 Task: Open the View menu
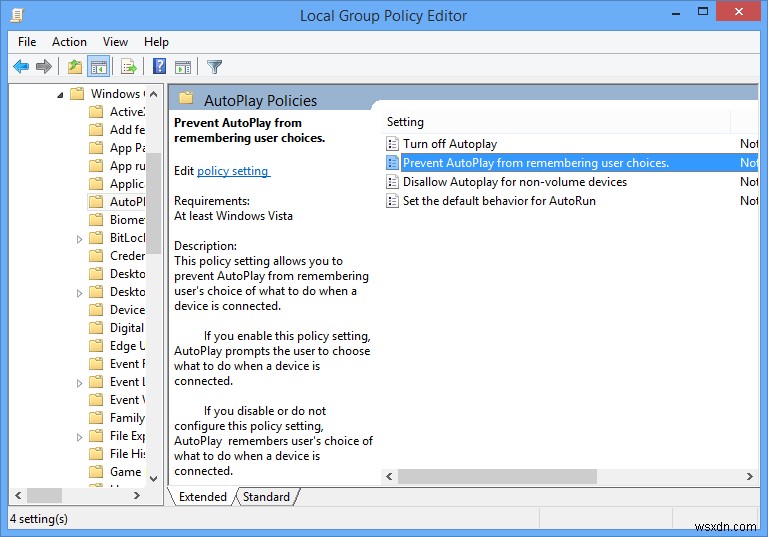[115, 42]
